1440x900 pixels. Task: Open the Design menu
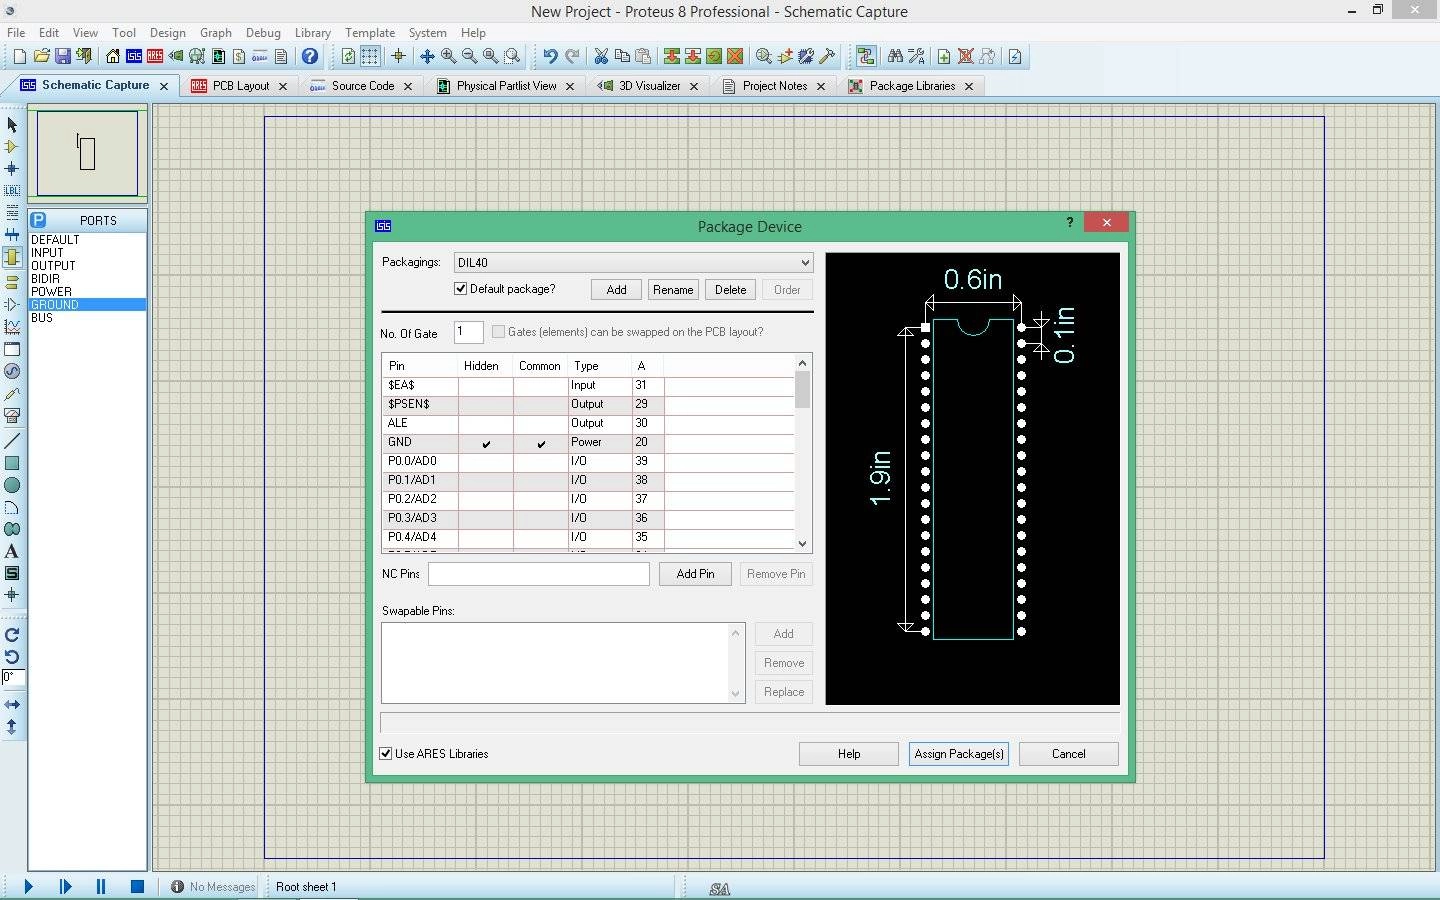[167, 33]
